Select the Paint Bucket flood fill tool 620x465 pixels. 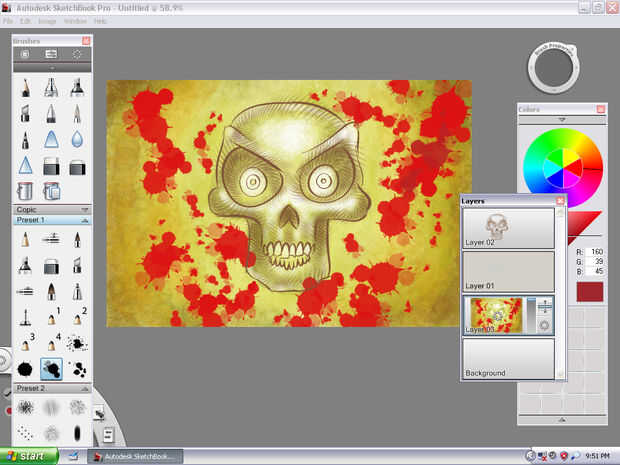[x=25, y=191]
